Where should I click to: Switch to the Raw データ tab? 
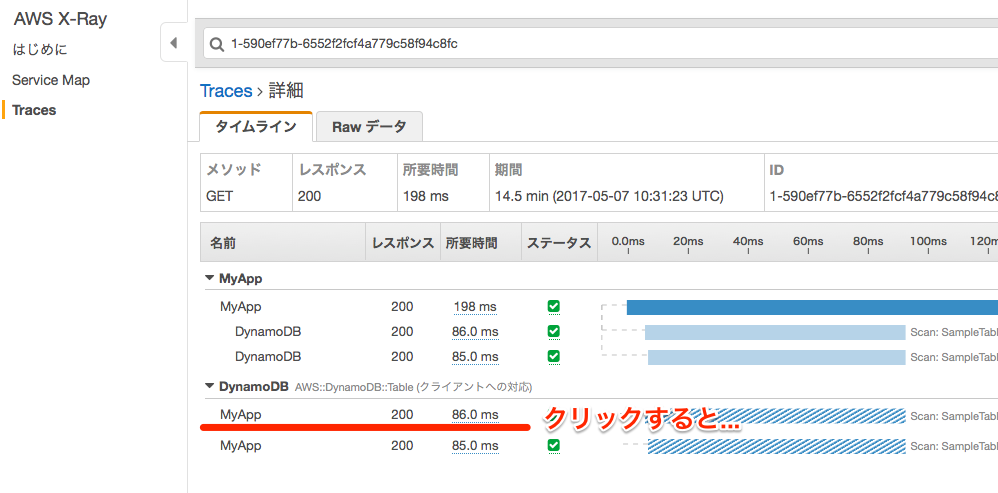click(x=369, y=127)
